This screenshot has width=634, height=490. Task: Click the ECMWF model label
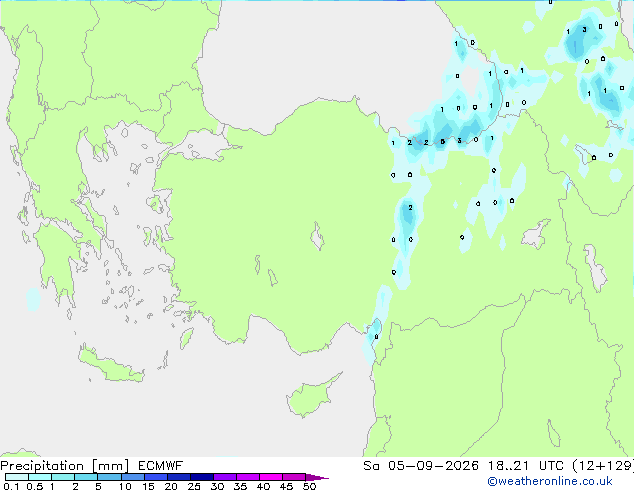(x=161, y=466)
